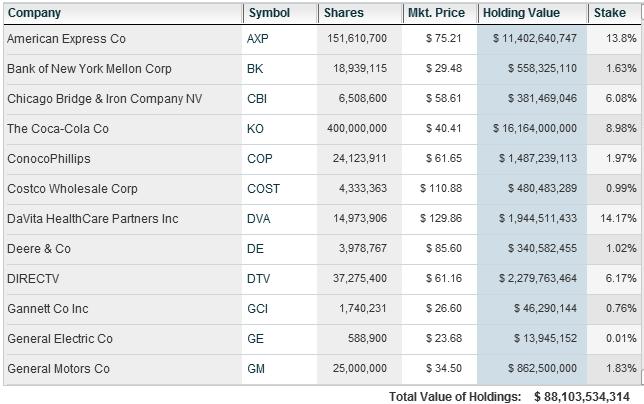Click General Electric Co company name
644x404 pixels.
coord(60,339)
